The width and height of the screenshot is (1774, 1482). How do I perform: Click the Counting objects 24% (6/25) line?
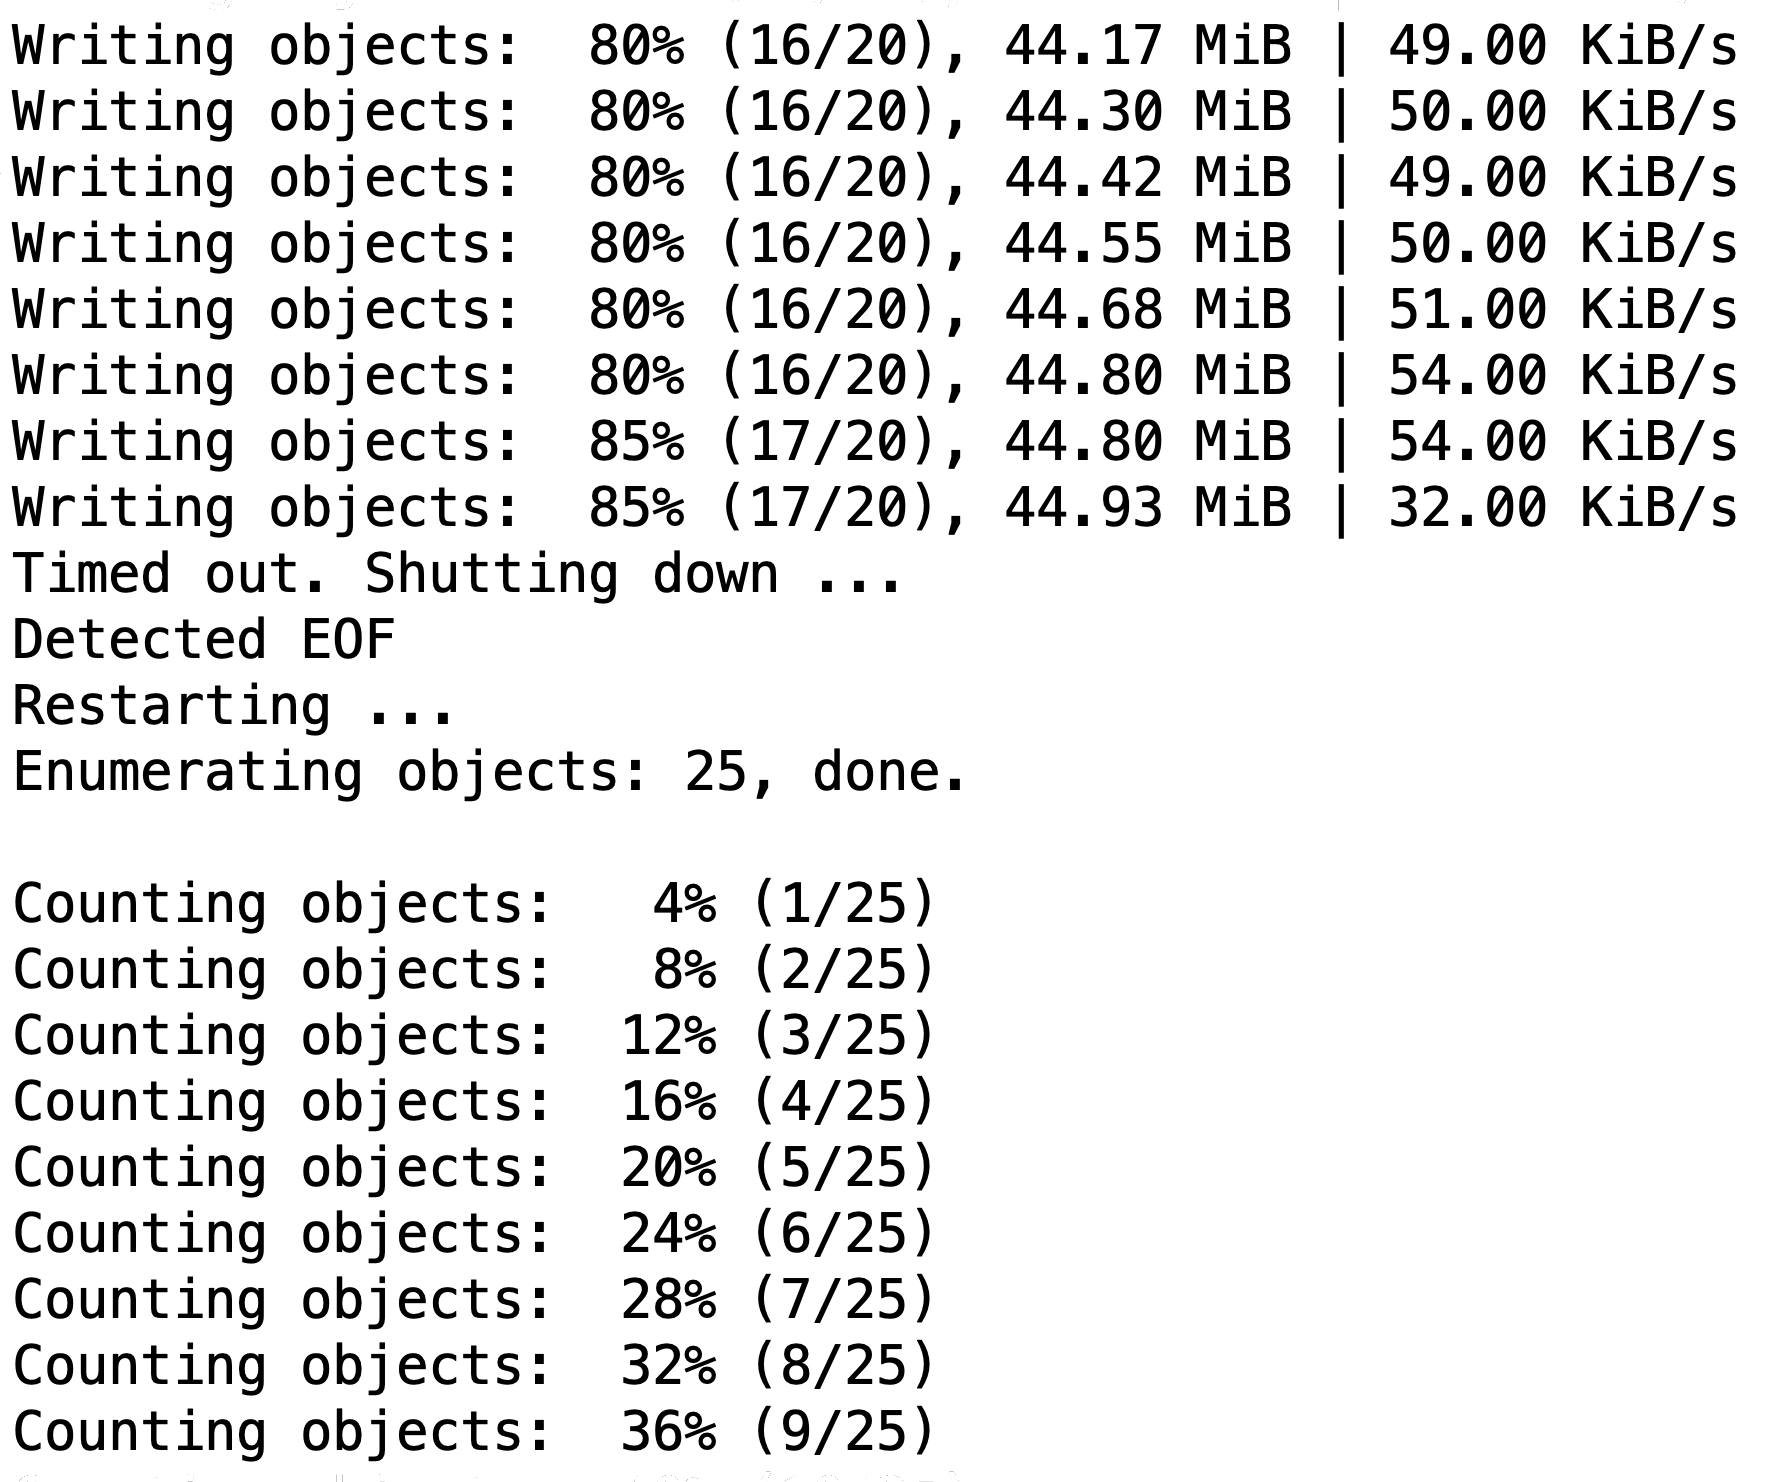tap(473, 1234)
